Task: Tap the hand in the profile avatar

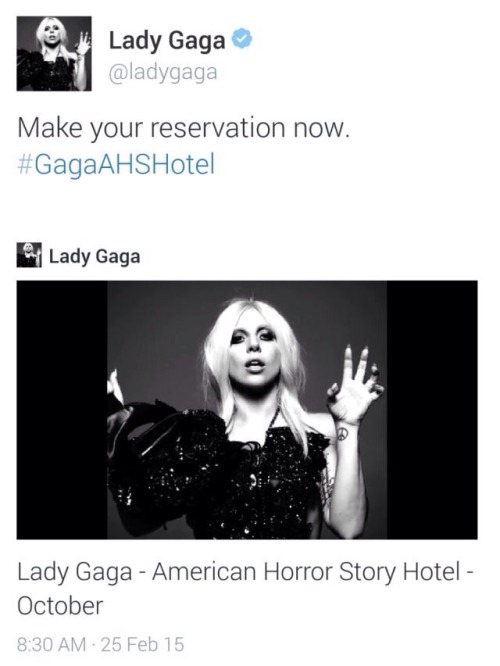Action: (x=83, y=45)
